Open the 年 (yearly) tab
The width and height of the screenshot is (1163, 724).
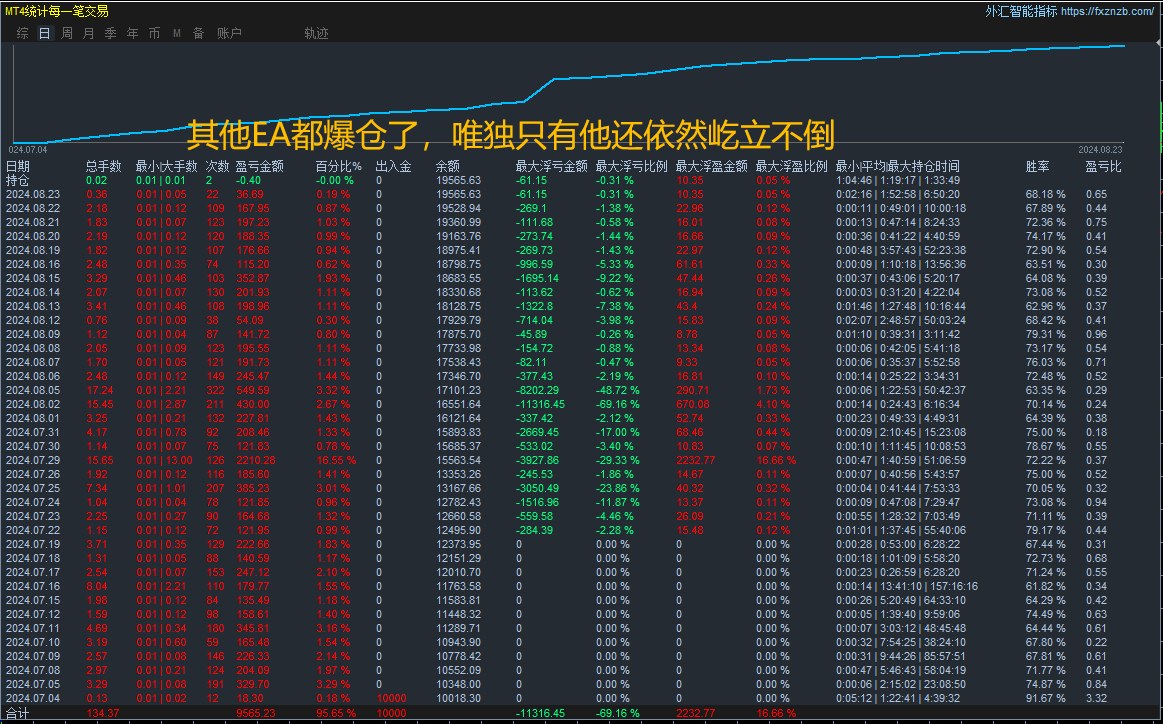[132, 33]
